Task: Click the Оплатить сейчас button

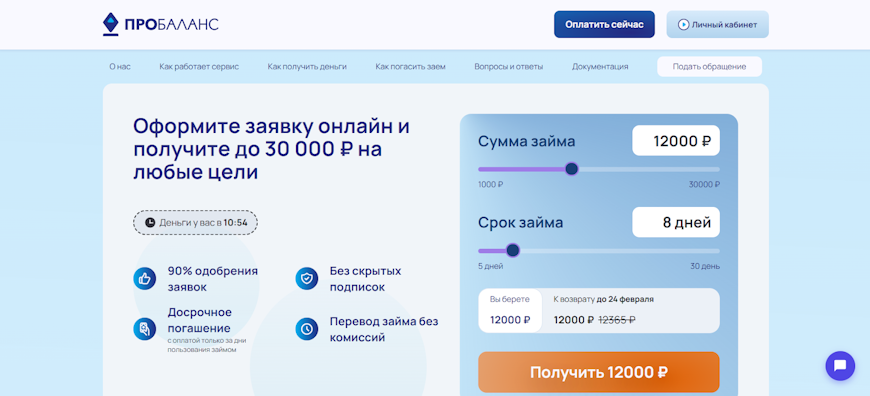Action: (x=604, y=24)
